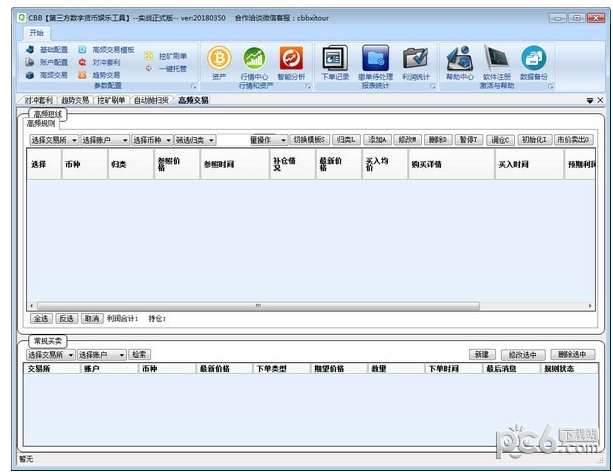Click the 币种 column header in upper table

(x=84, y=164)
